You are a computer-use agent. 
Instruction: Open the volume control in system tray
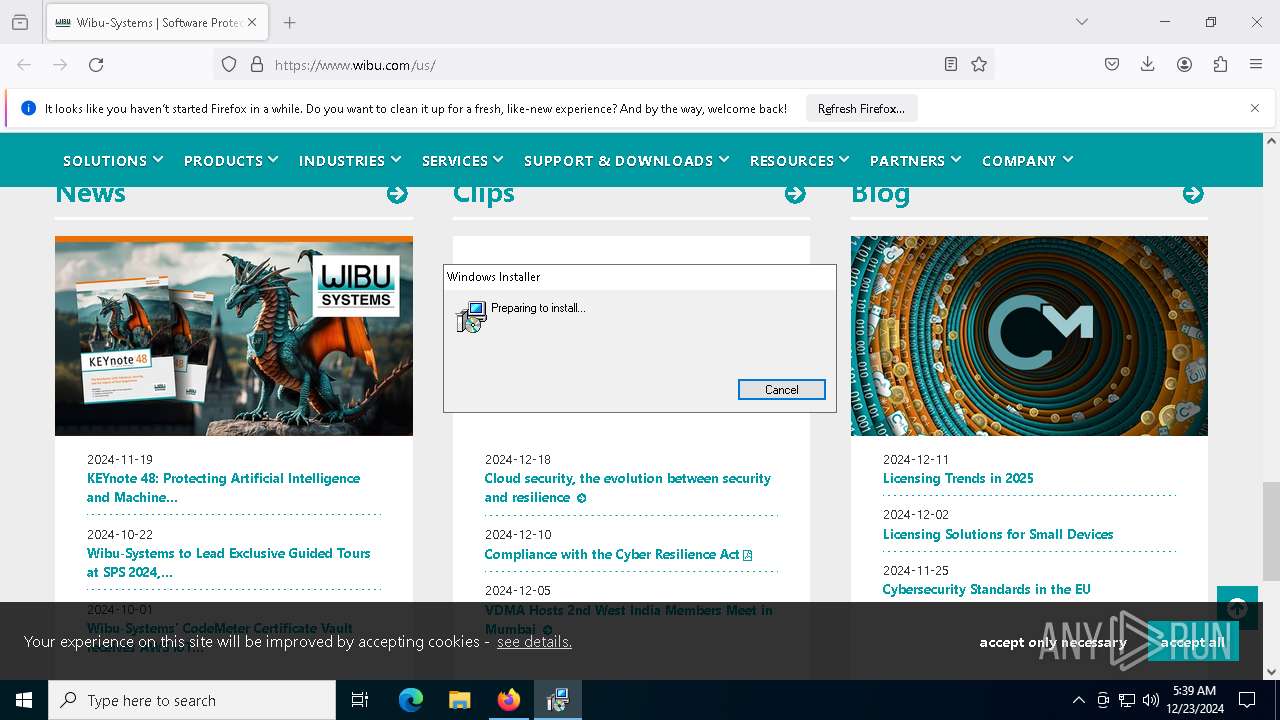[x=1151, y=700]
